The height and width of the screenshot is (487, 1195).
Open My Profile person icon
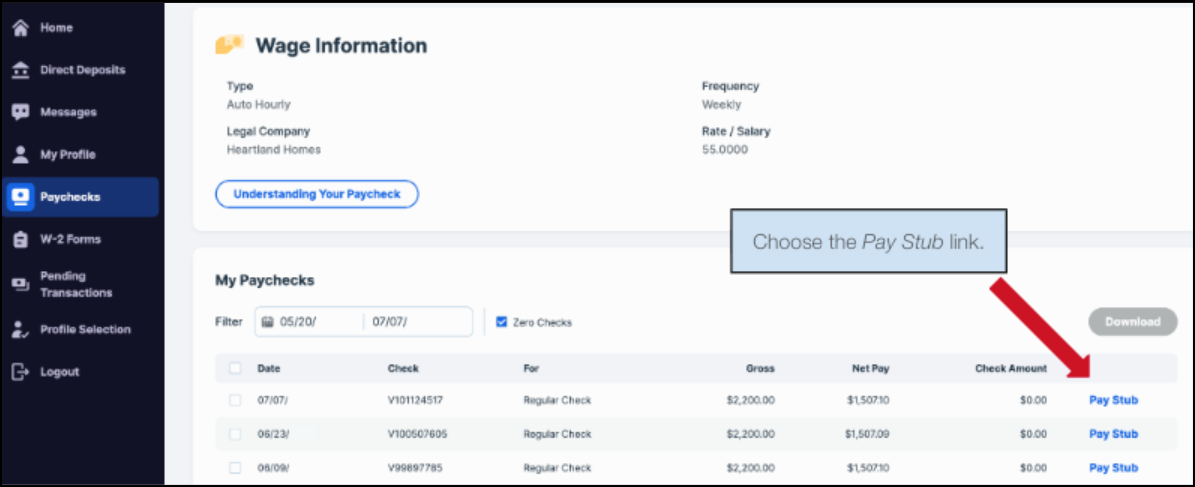[20, 155]
